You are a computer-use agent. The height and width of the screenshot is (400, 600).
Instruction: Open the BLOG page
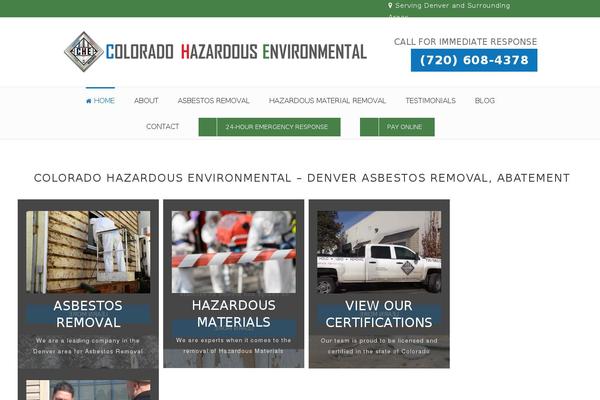tap(485, 101)
